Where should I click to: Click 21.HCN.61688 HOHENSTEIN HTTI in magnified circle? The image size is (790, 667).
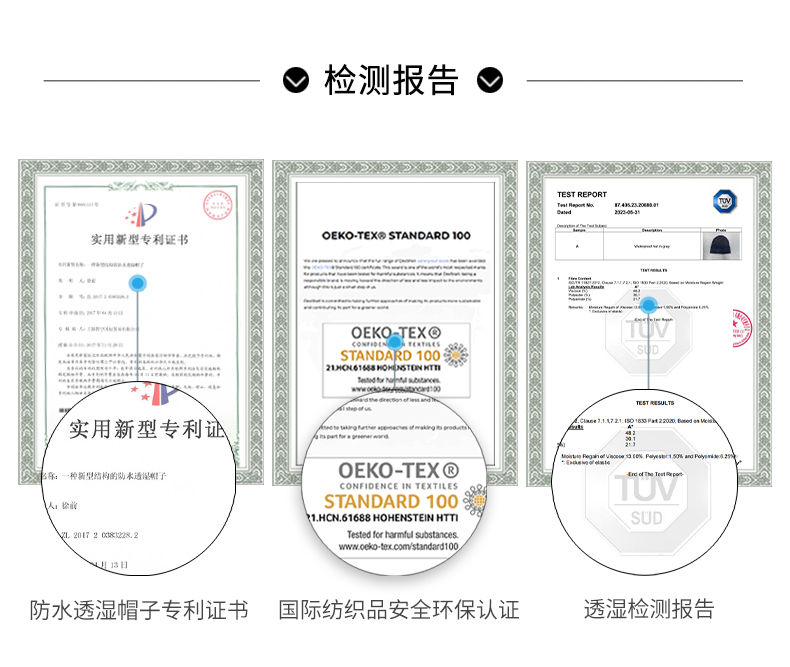(x=382, y=518)
